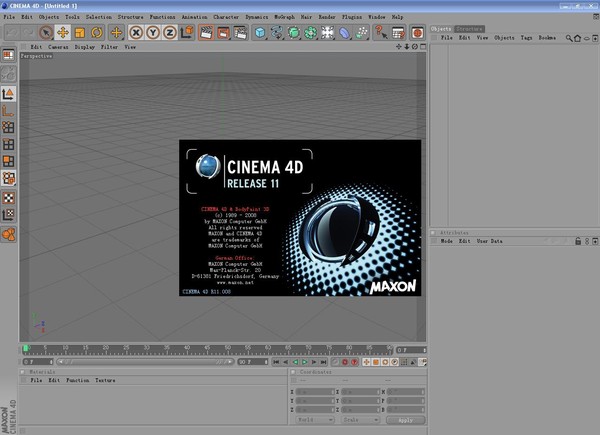Switch to the Structure tab

coord(470,29)
